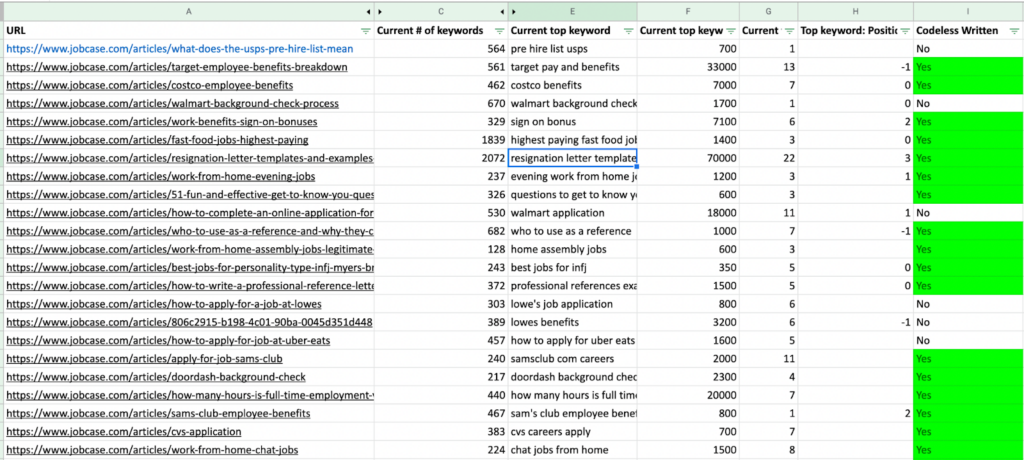
Task: Select the 'costco benefits' keyword cell
Action: pyautogui.click(x=573, y=85)
